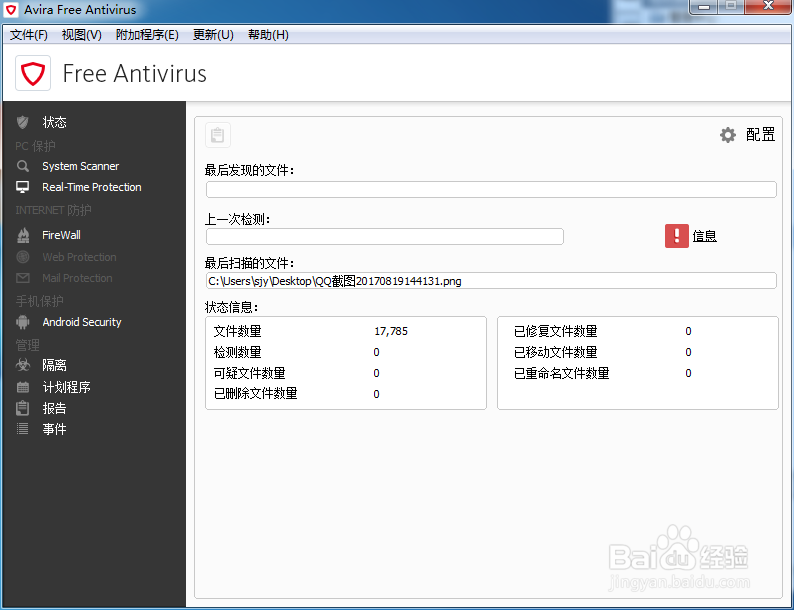Click the 检测数量 row label
The height and width of the screenshot is (610, 794).
pyautogui.click(x=237, y=352)
